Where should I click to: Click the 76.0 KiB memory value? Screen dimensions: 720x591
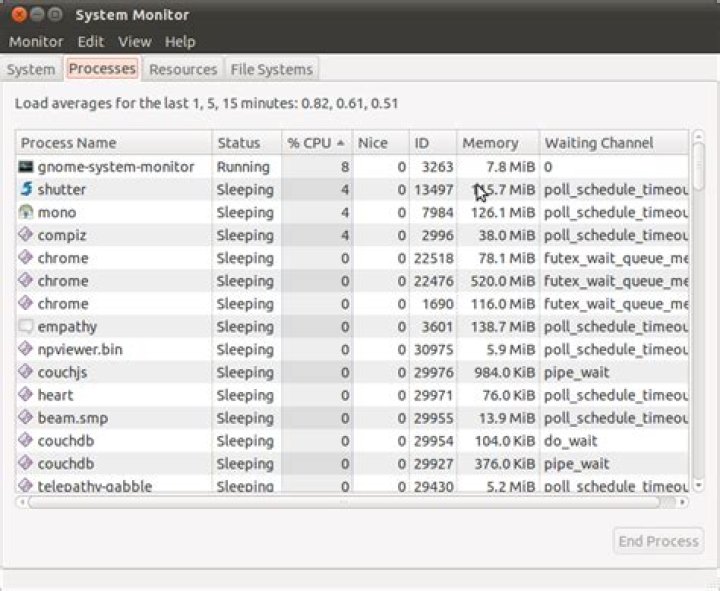point(509,395)
